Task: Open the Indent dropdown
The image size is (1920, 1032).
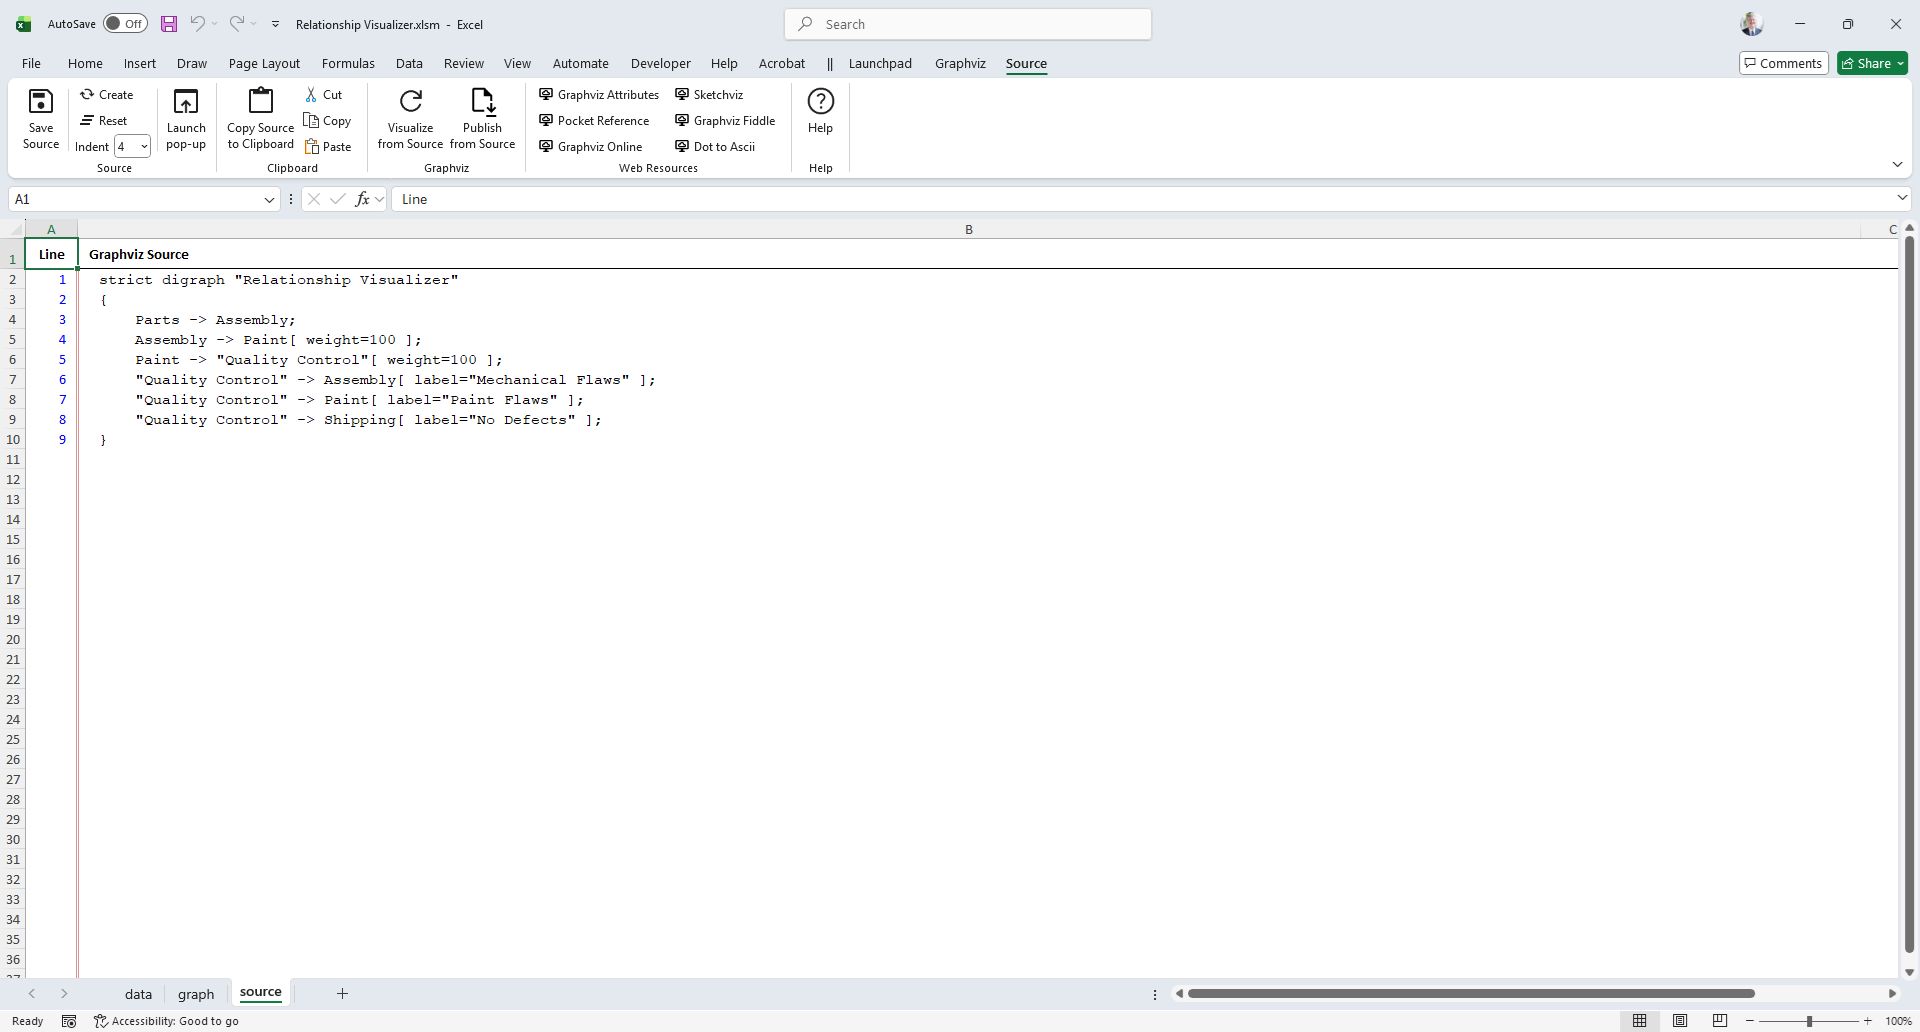Action: 144,147
